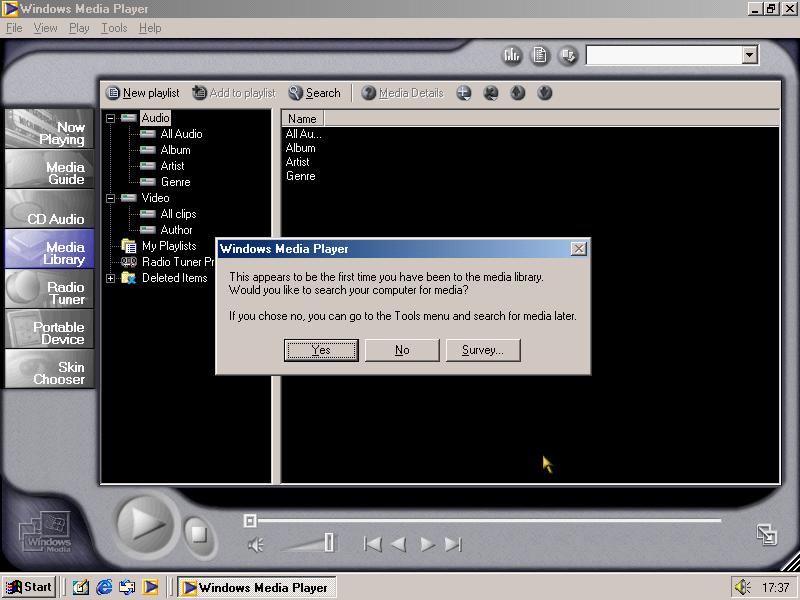
Task: Click the volume slider handle
Action: coord(329,543)
